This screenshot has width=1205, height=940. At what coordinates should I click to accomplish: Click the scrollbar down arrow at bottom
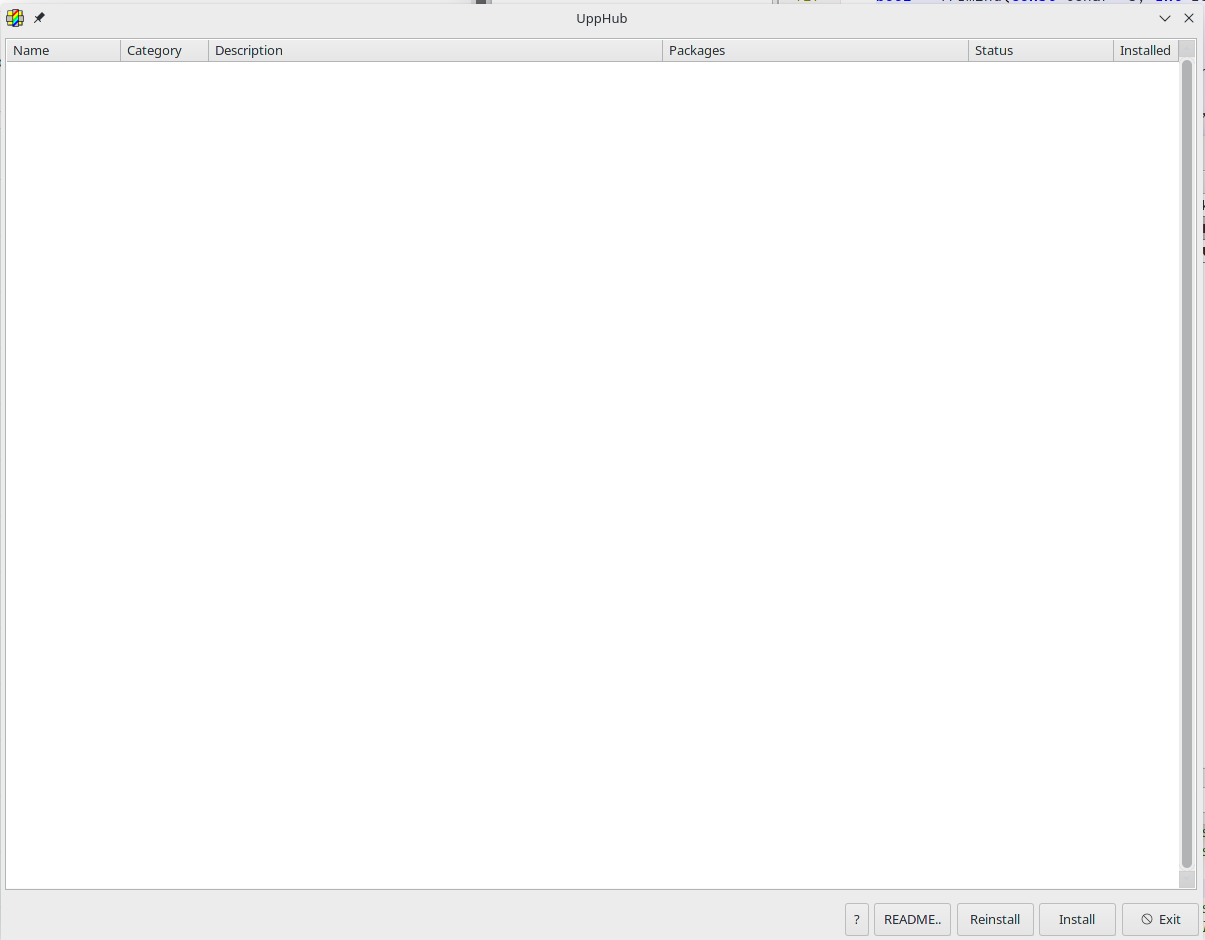click(1187, 880)
